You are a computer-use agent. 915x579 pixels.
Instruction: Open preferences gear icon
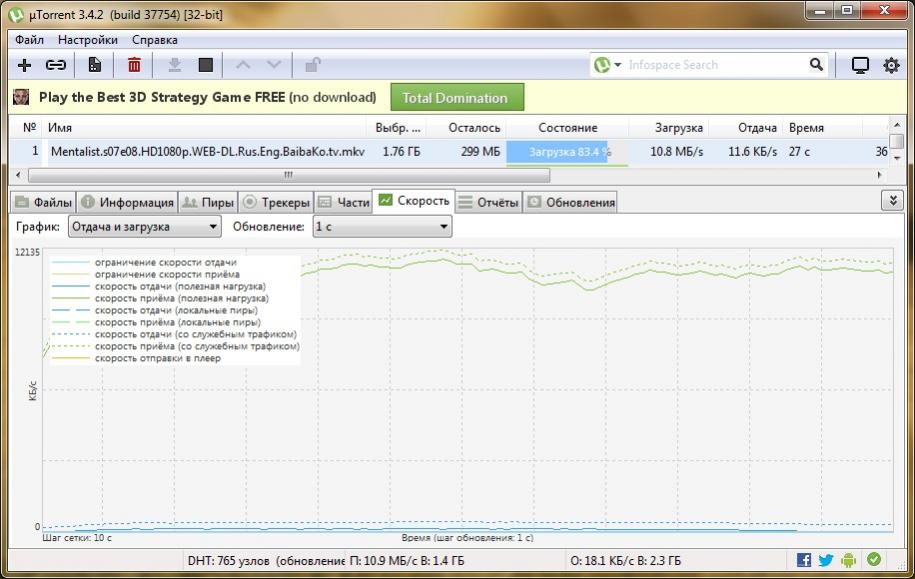click(x=891, y=65)
